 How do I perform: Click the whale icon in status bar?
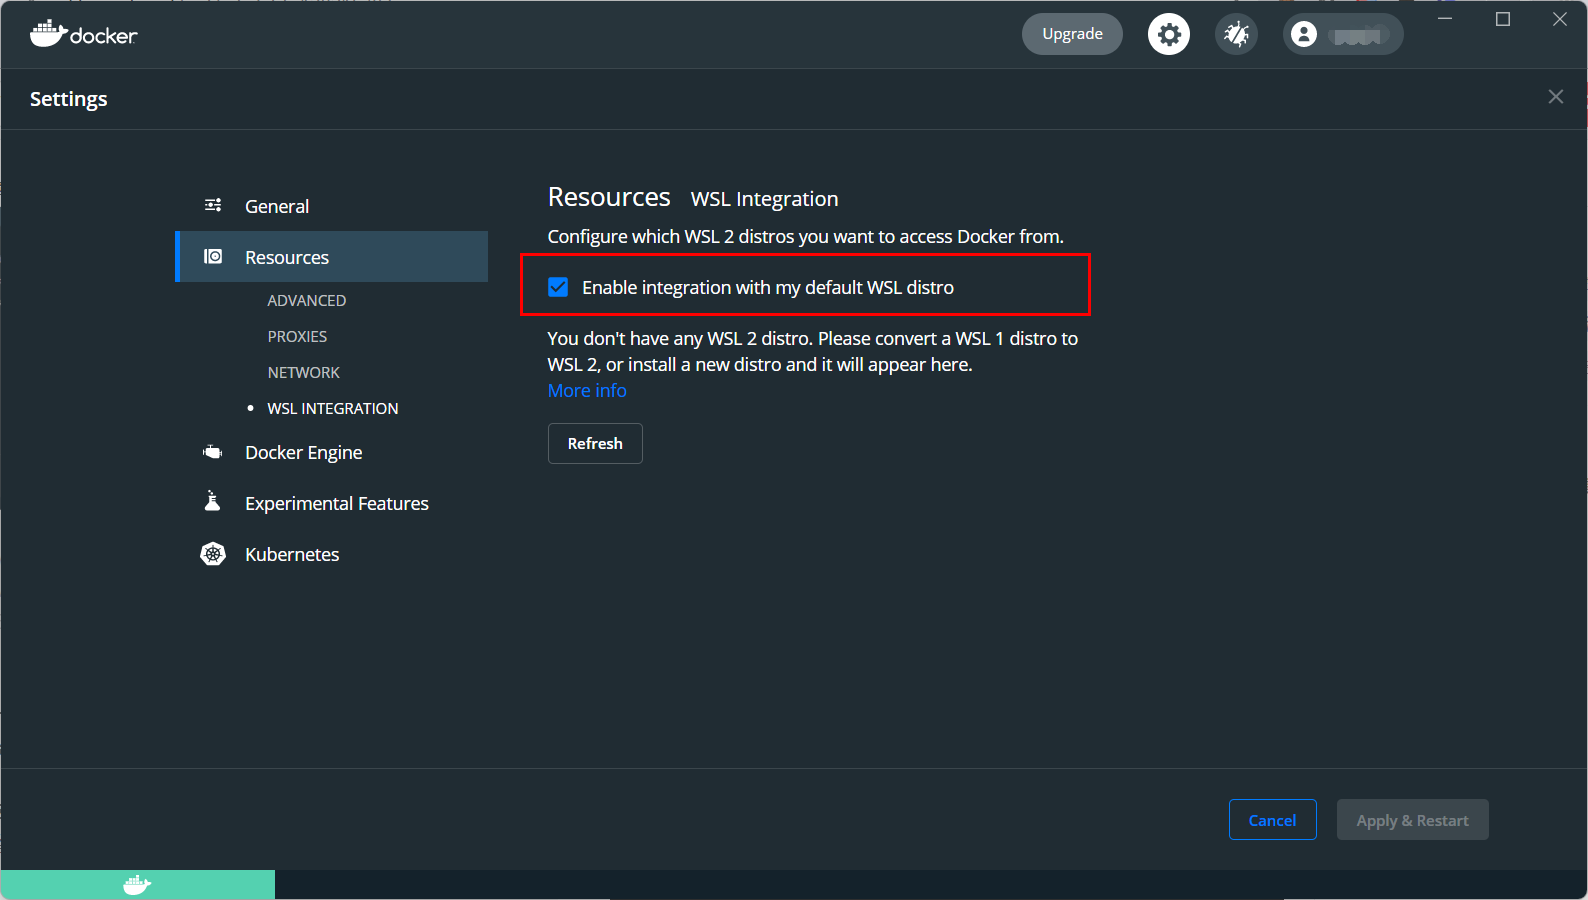tap(137, 885)
